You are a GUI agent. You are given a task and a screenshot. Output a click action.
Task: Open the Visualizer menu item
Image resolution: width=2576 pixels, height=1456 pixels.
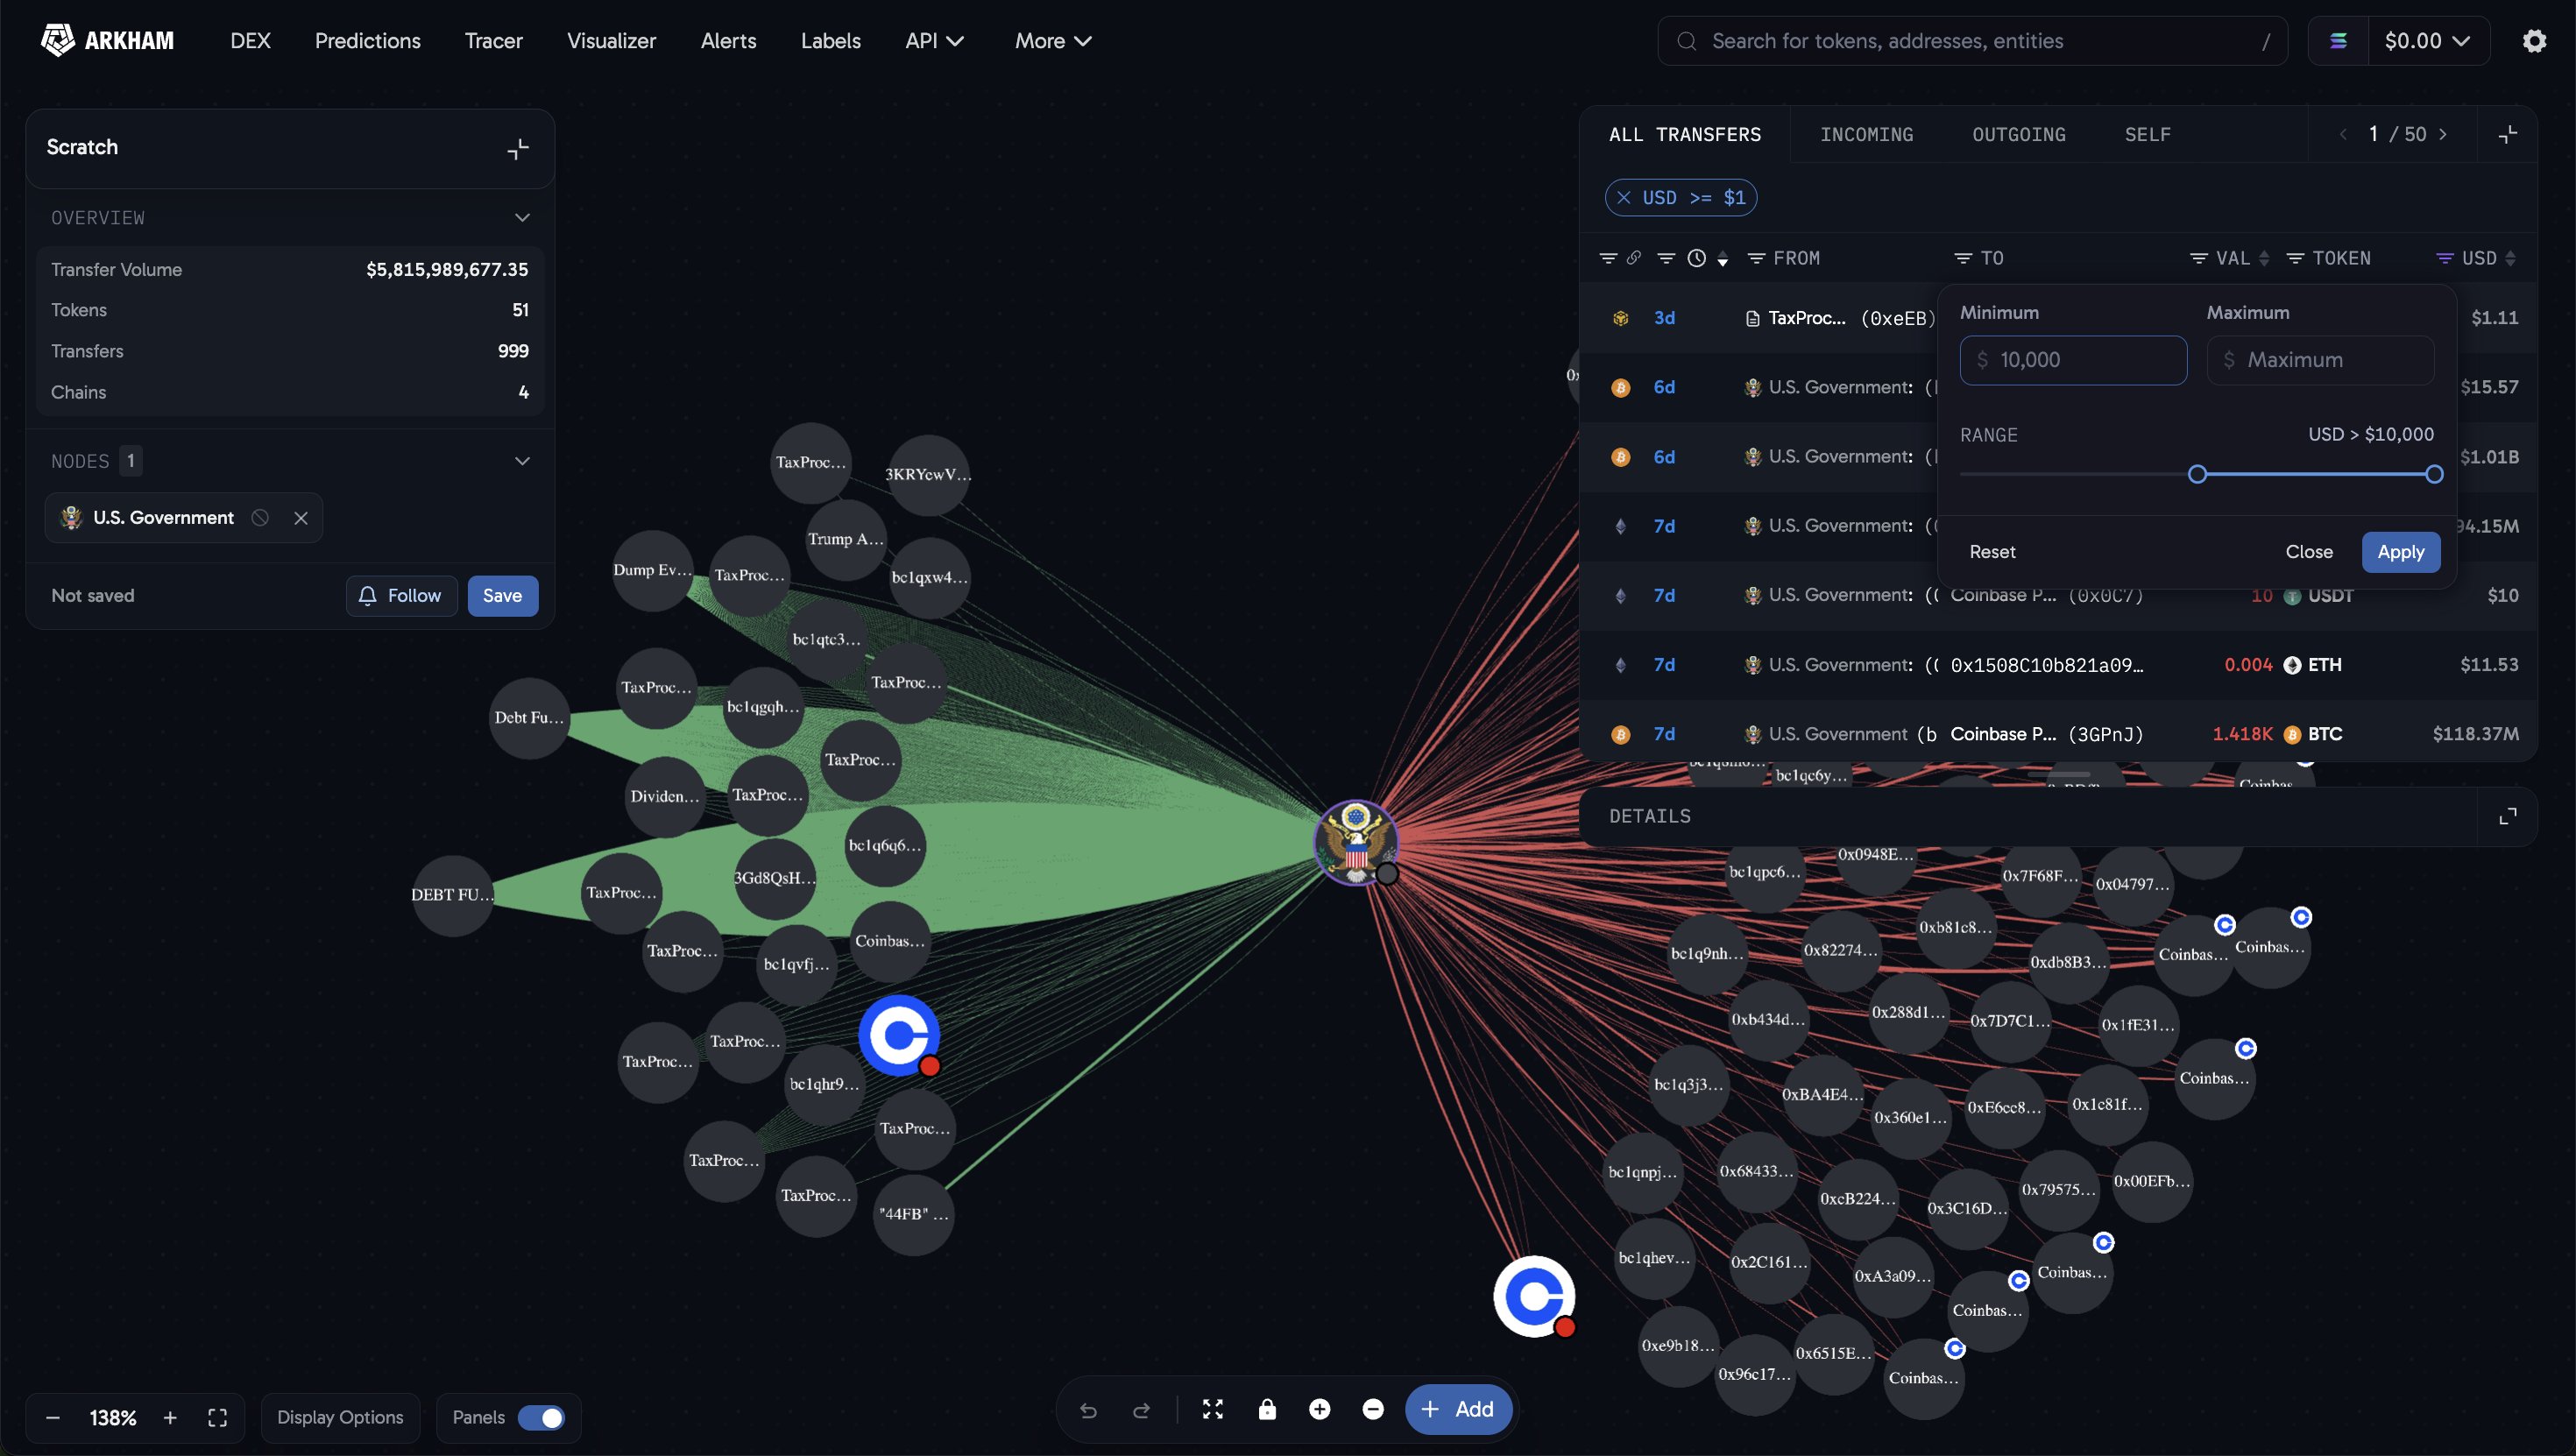611,41
